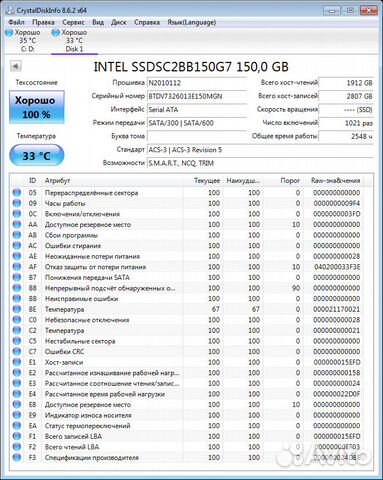Select the Неожиданные потери питания attribute text
This screenshot has height=480, width=383.
92,256
